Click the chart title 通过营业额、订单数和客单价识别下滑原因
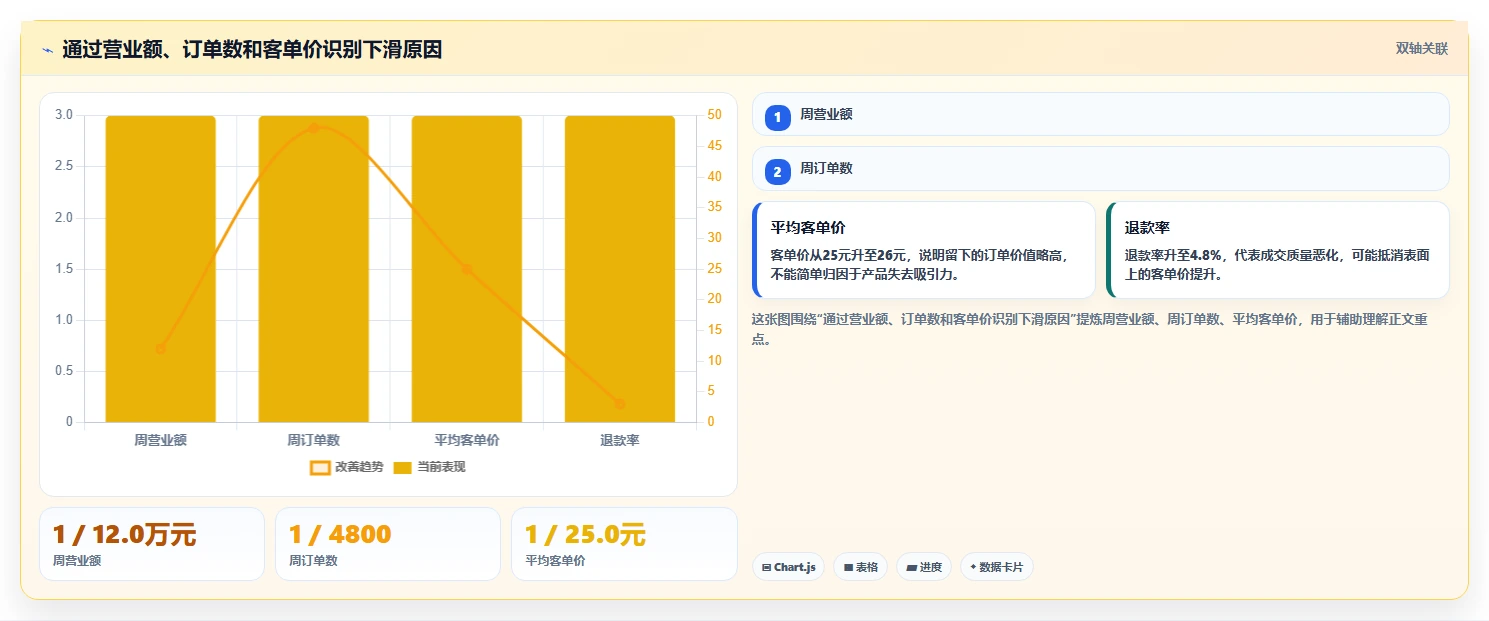 (x=252, y=49)
